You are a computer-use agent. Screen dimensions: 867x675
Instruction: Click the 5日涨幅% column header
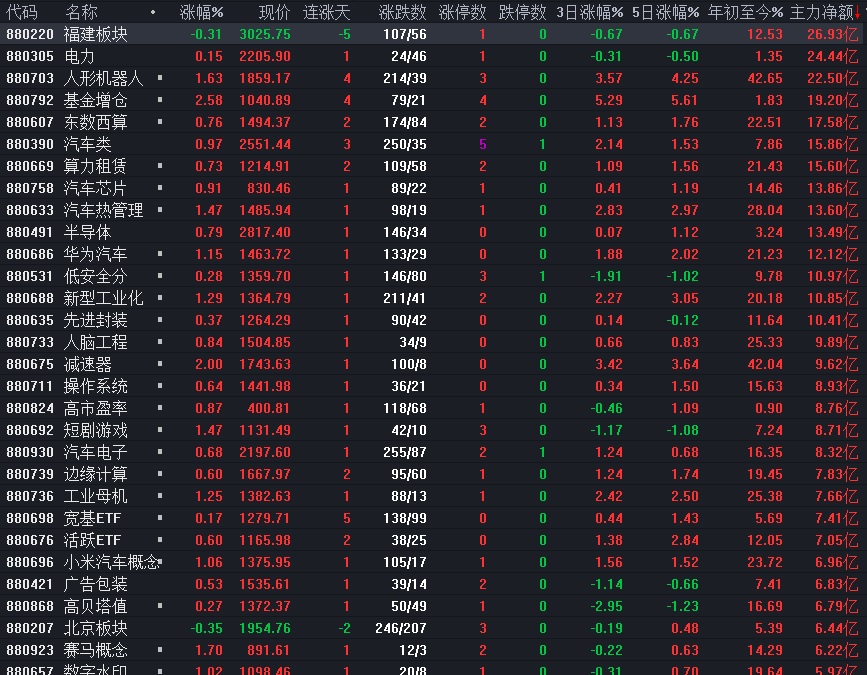[x=665, y=12]
